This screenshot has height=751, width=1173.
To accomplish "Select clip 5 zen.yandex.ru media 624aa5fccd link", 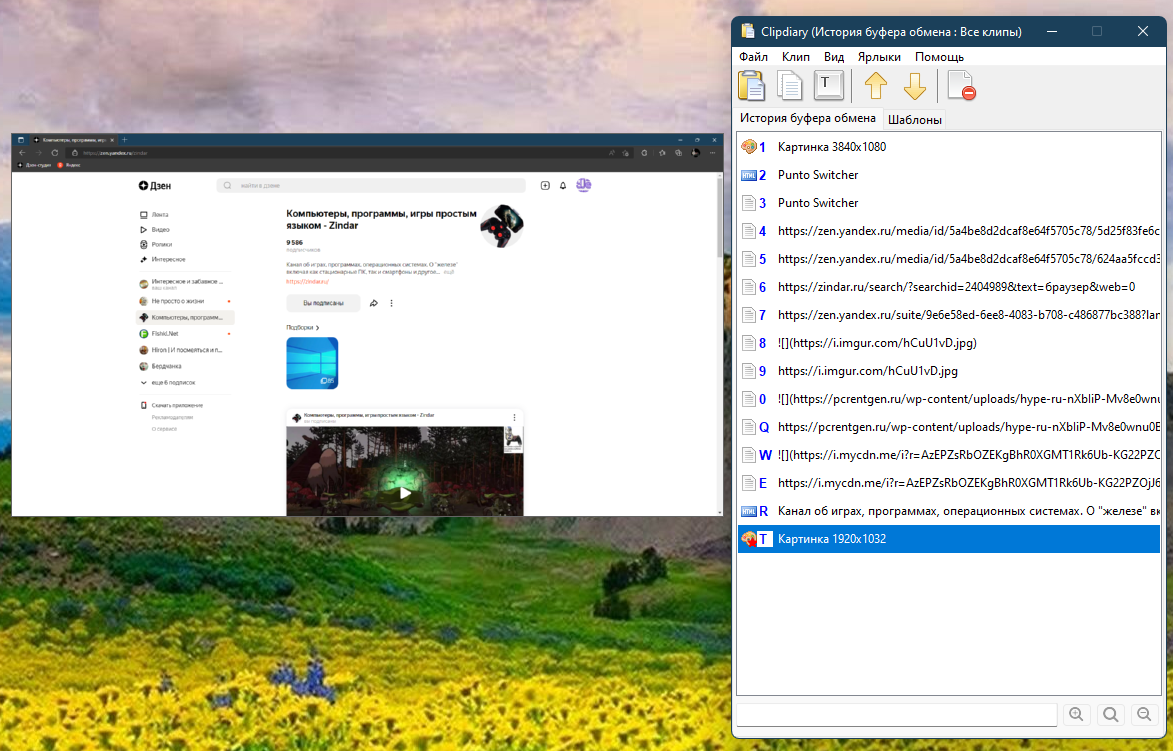I will pos(949,259).
